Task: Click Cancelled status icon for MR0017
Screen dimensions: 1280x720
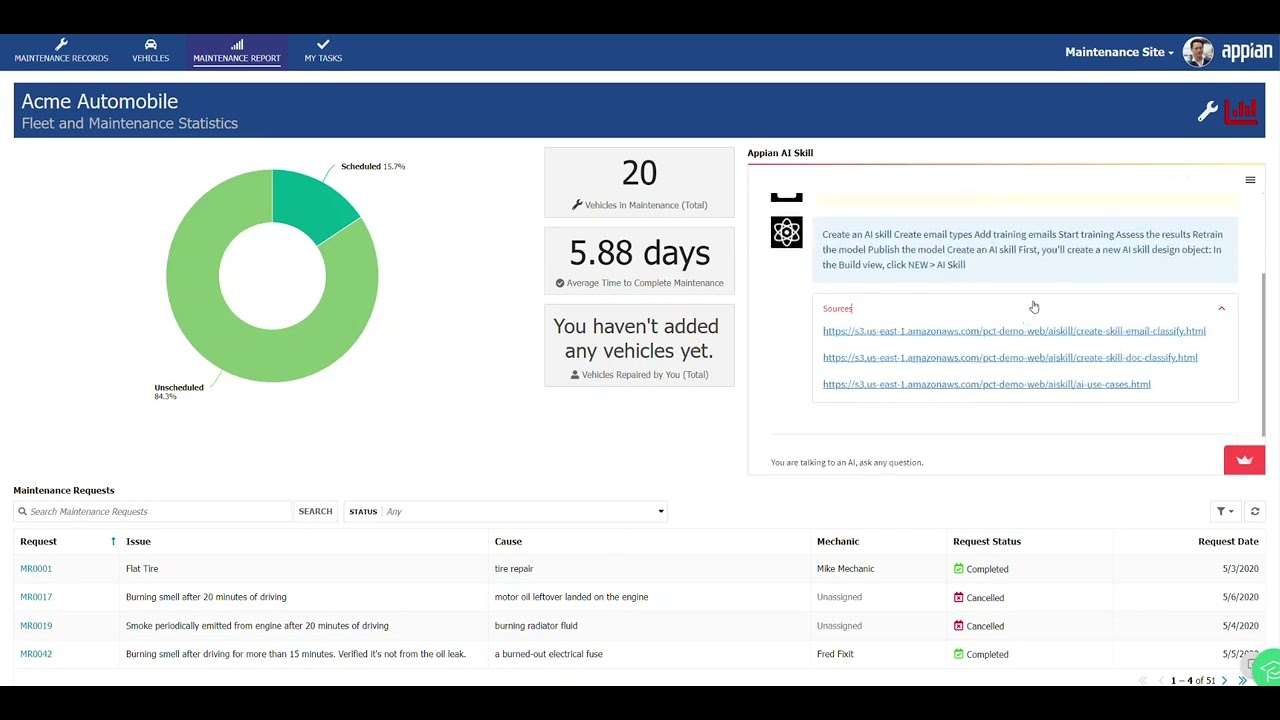Action: point(958,598)
